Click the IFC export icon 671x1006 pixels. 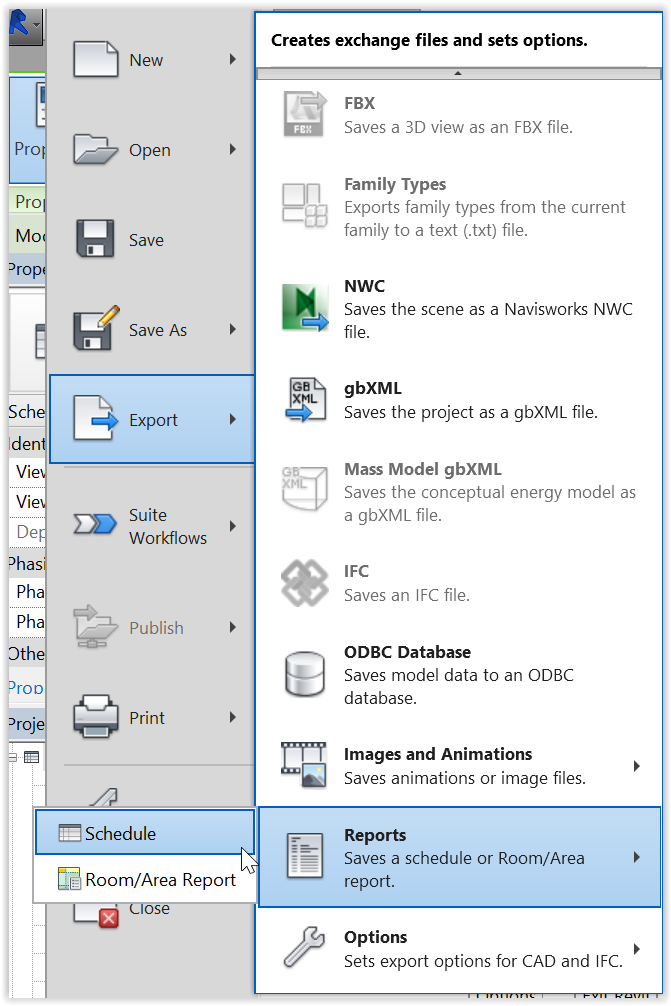tap(305, 583)
